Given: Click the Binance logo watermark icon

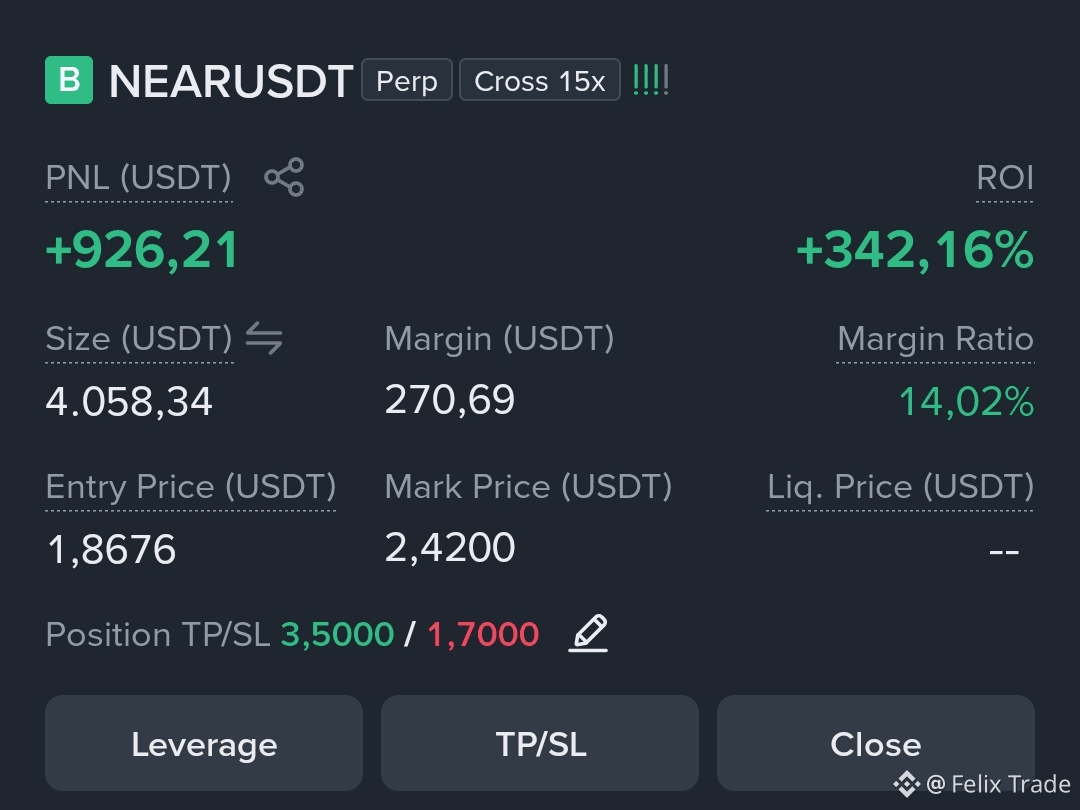Looking at the screenshot, I should (x=906, y=784).
